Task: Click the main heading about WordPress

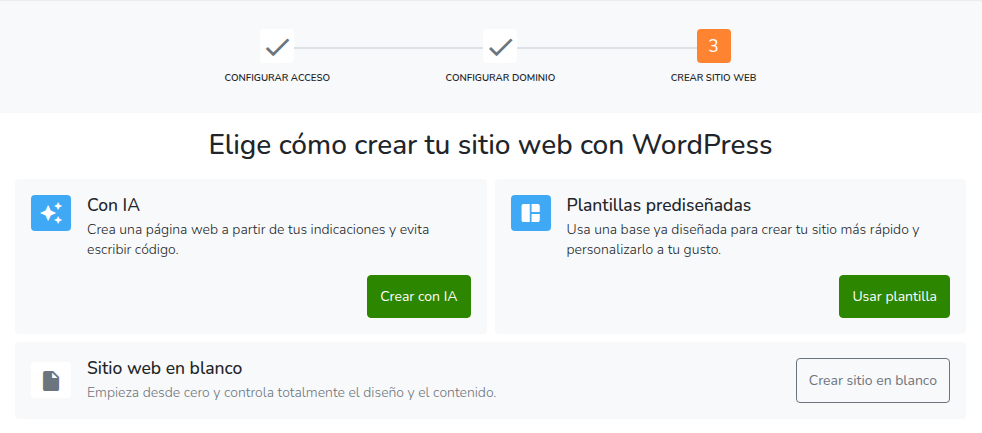Action: coord(490,144)
